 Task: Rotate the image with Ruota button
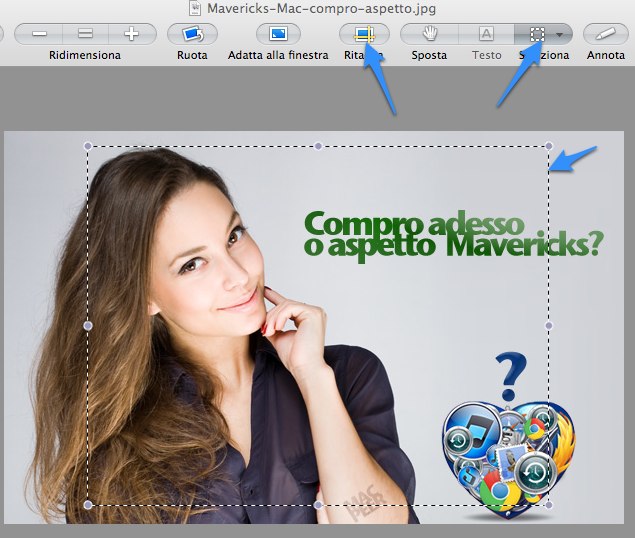(x=192, y=34)
